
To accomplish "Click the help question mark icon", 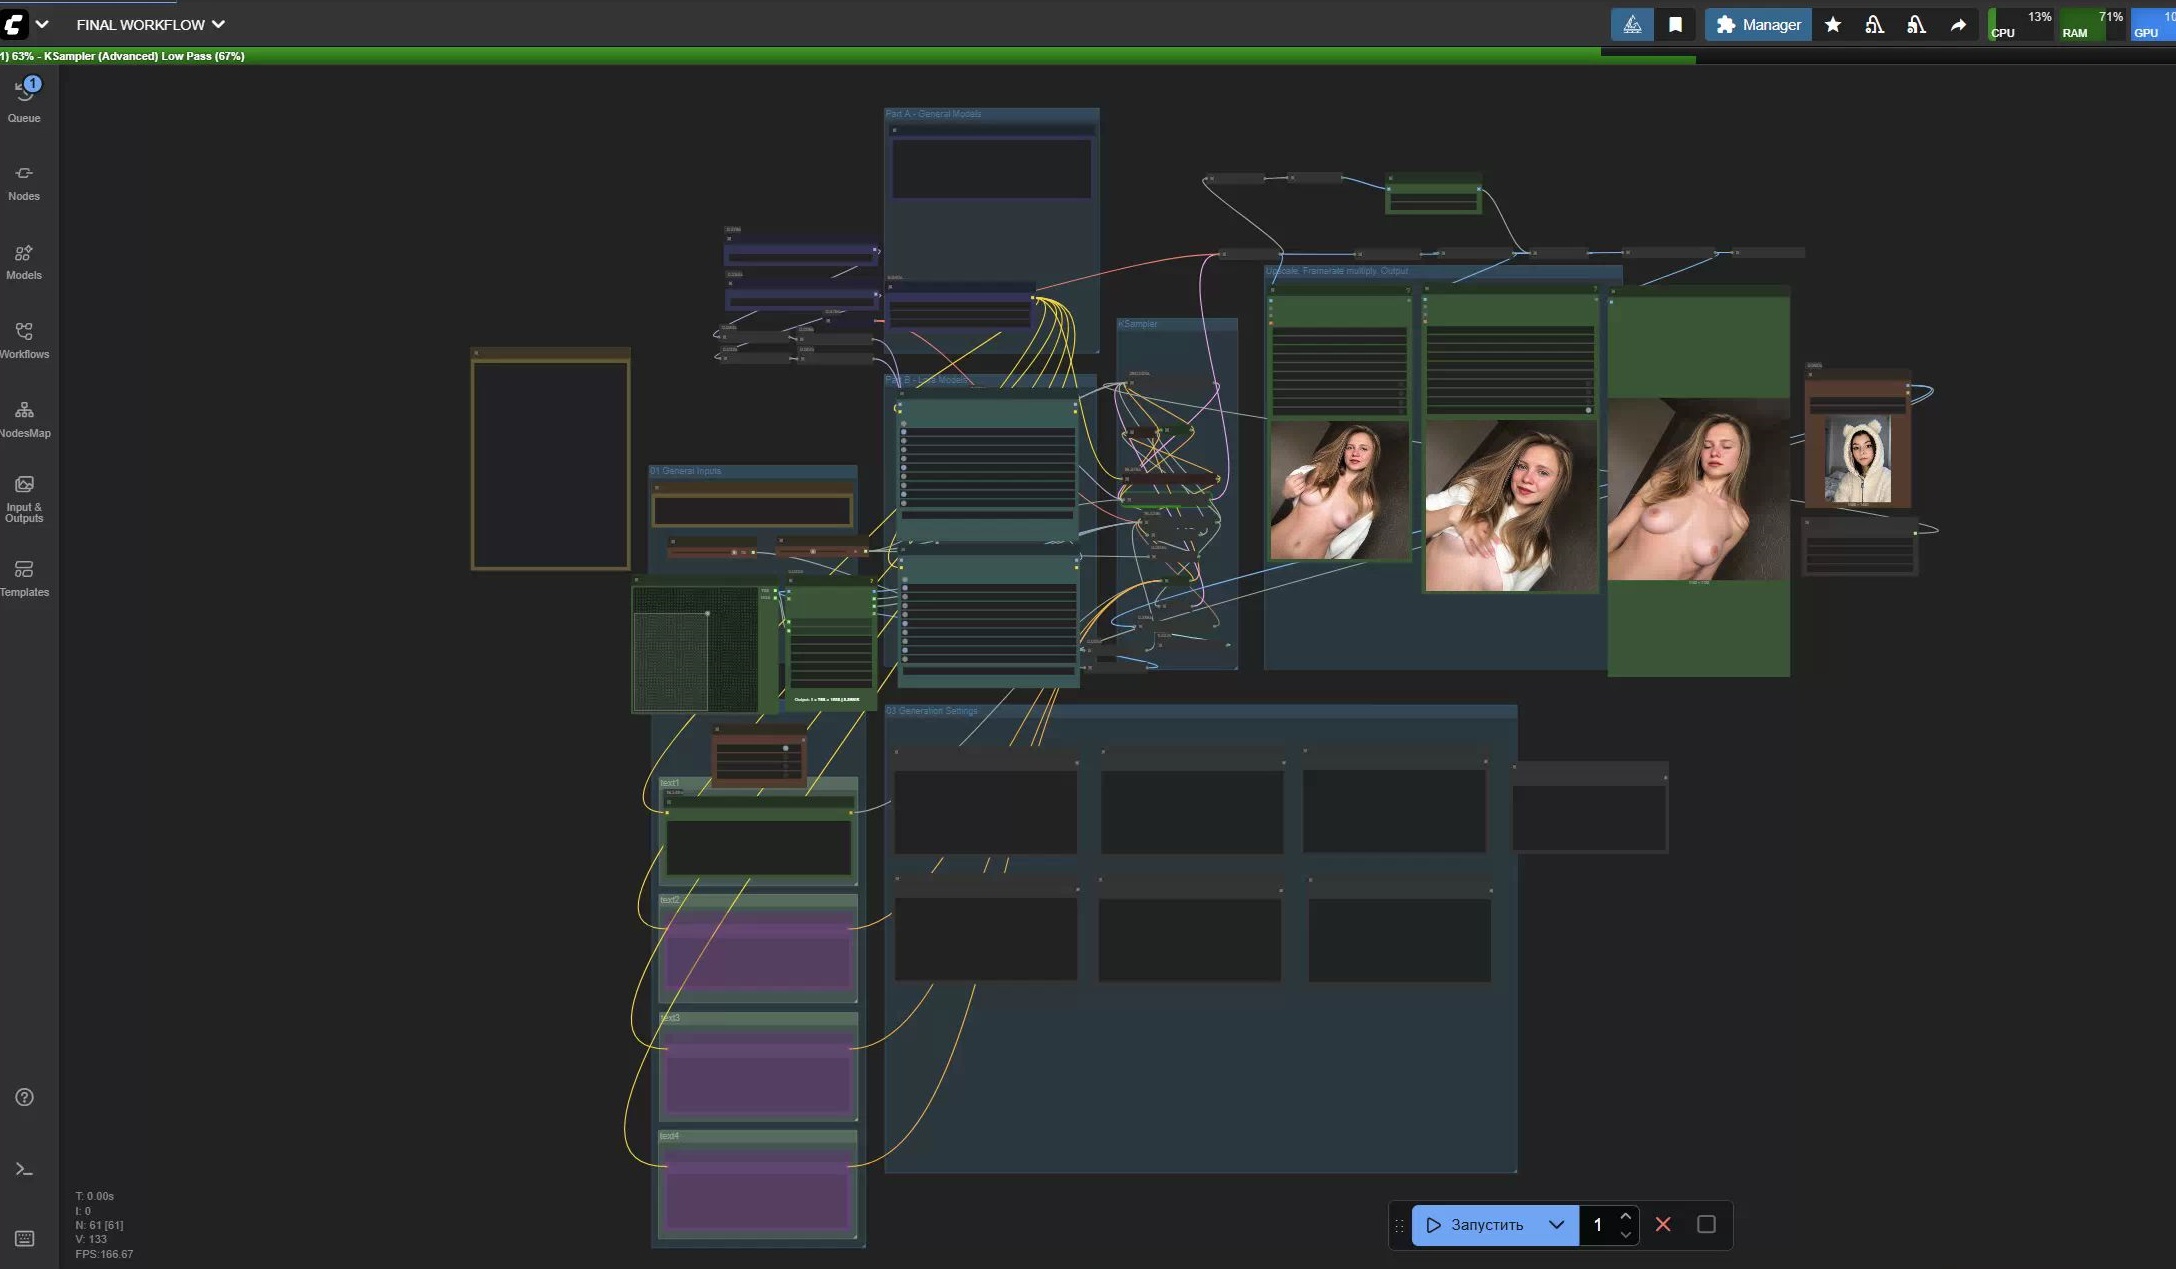I will click(24, 1097).
